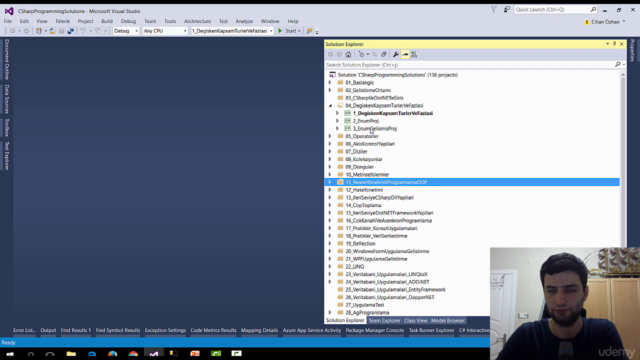Open the Document Outline side tab
Image resolution: width=640 pixels, height=360 pixels.
point(7,60)
